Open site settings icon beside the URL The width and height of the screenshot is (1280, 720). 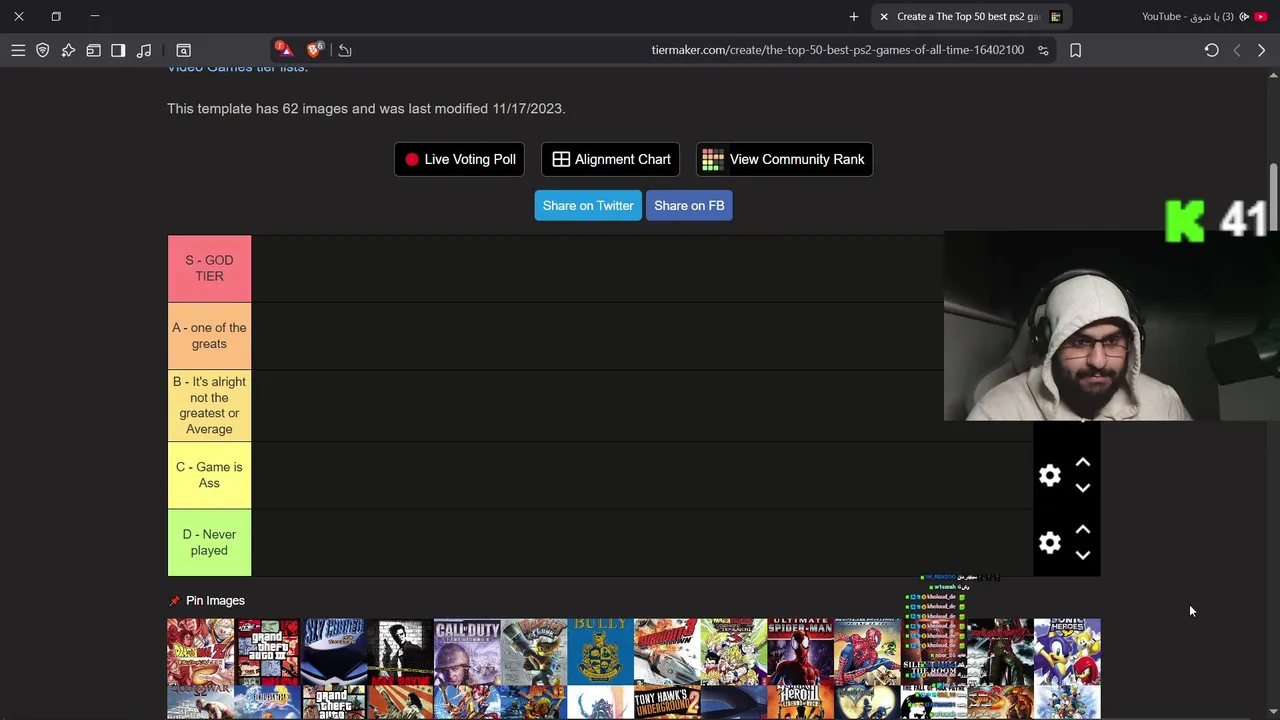[1043, 50]
